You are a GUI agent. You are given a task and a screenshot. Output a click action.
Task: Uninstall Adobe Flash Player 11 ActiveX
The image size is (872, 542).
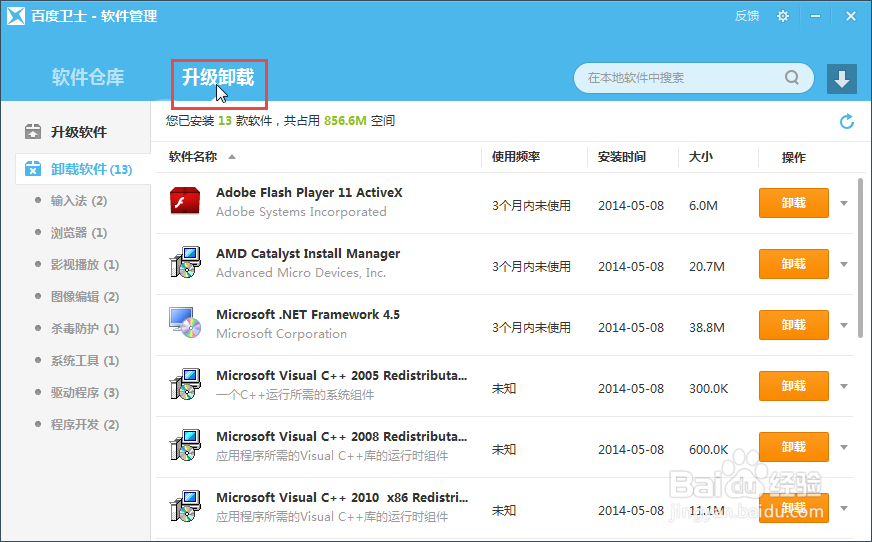point(794,203)
